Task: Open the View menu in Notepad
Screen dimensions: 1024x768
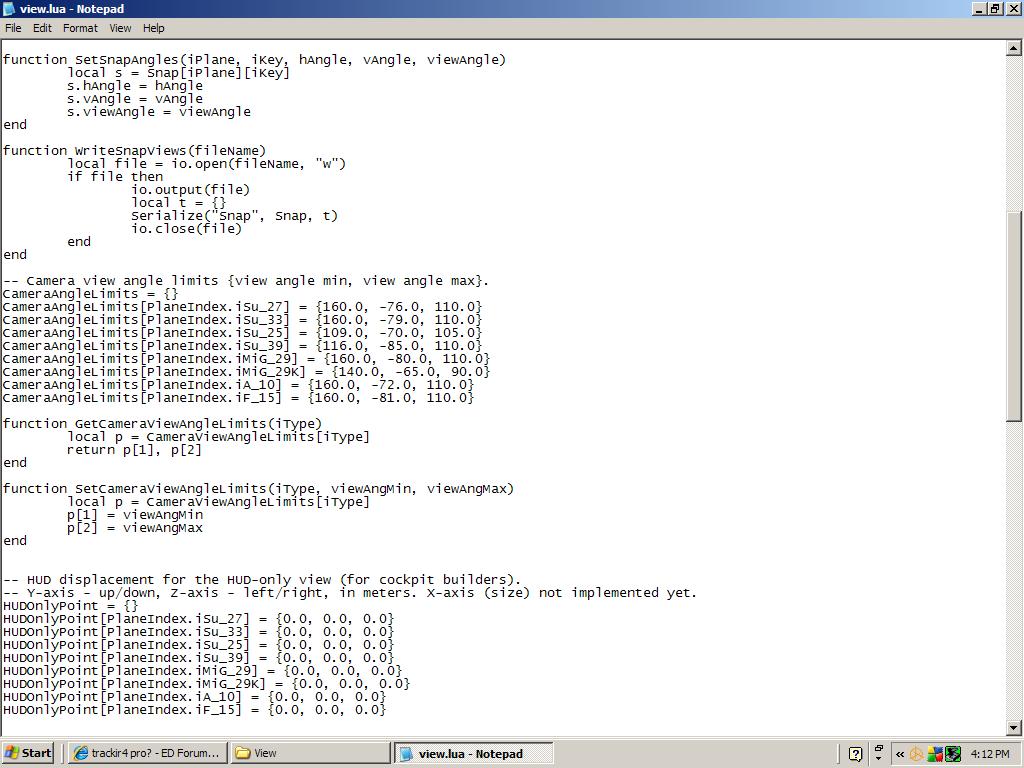Action: coord(120,28)
